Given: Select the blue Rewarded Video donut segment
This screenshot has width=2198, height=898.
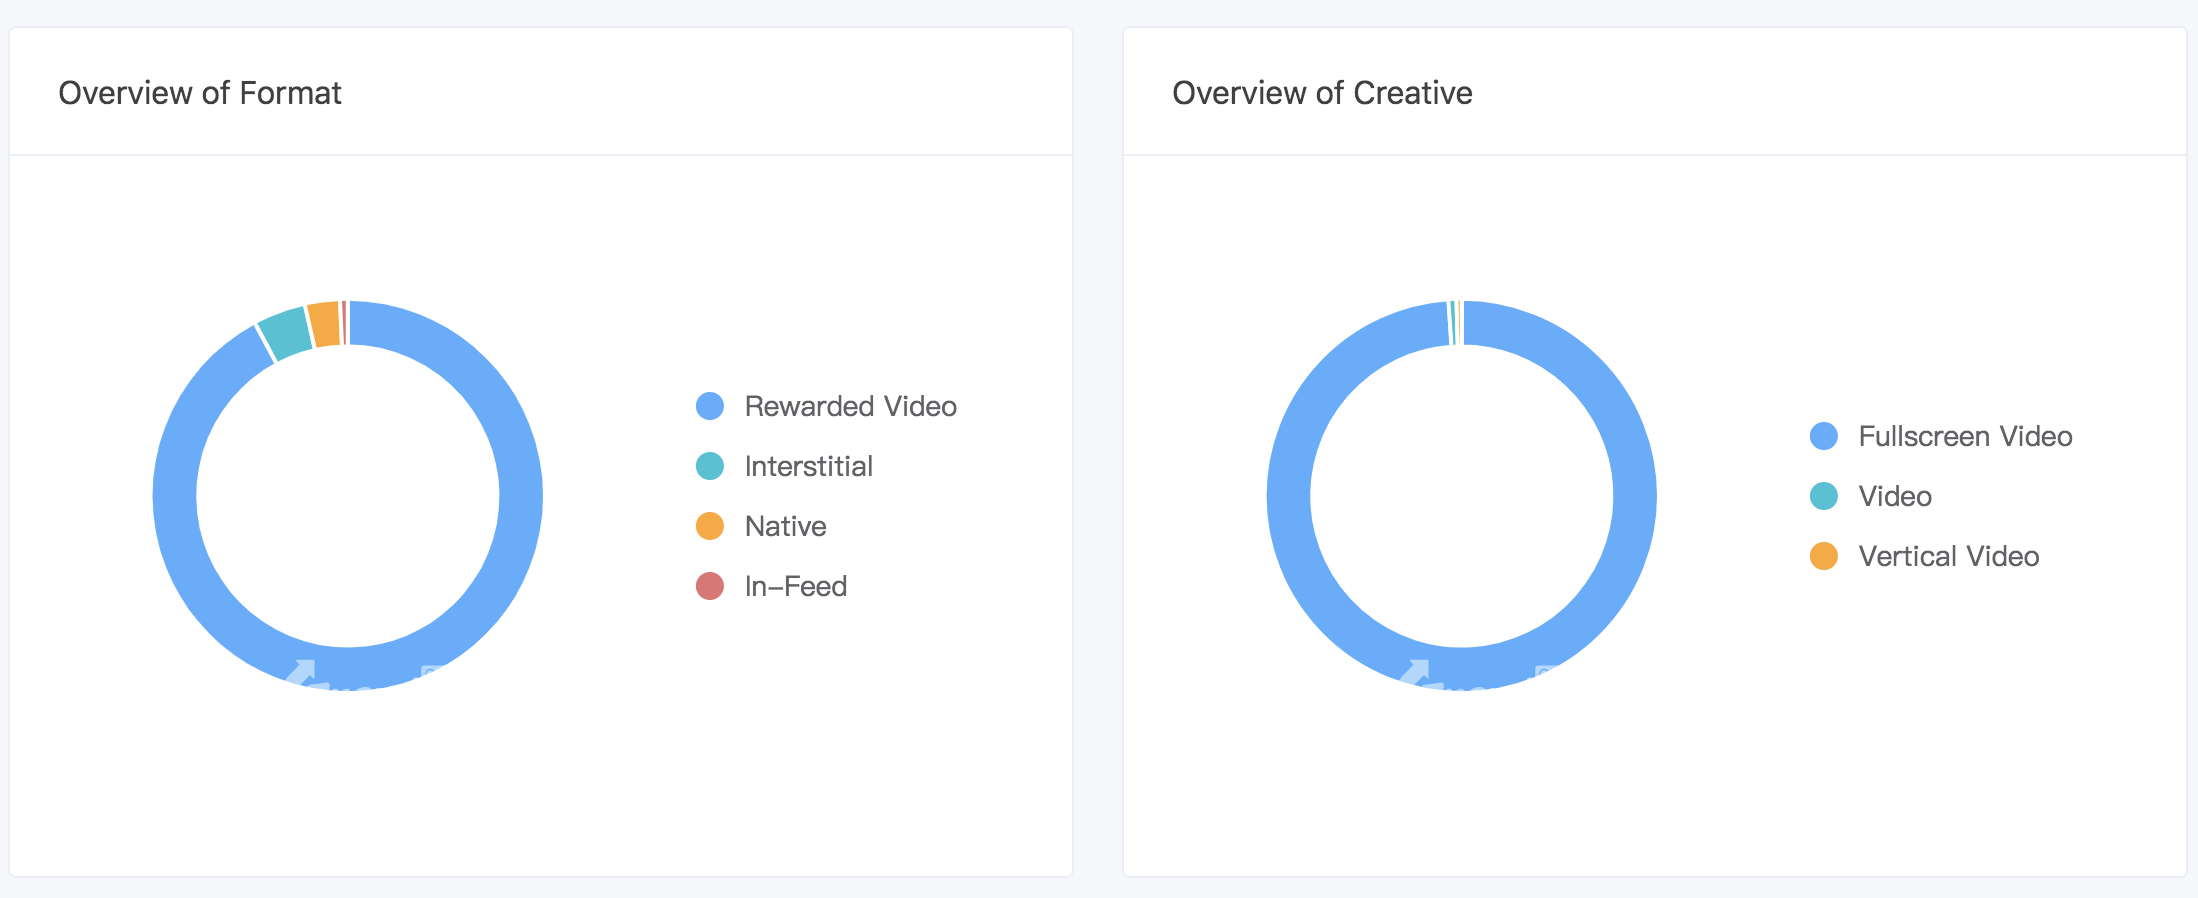Looking at the screenshot, I should (520, 495).
